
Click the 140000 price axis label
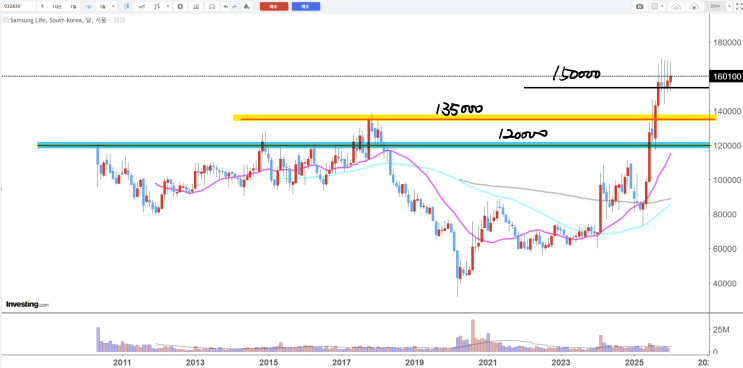pos(727,111)
